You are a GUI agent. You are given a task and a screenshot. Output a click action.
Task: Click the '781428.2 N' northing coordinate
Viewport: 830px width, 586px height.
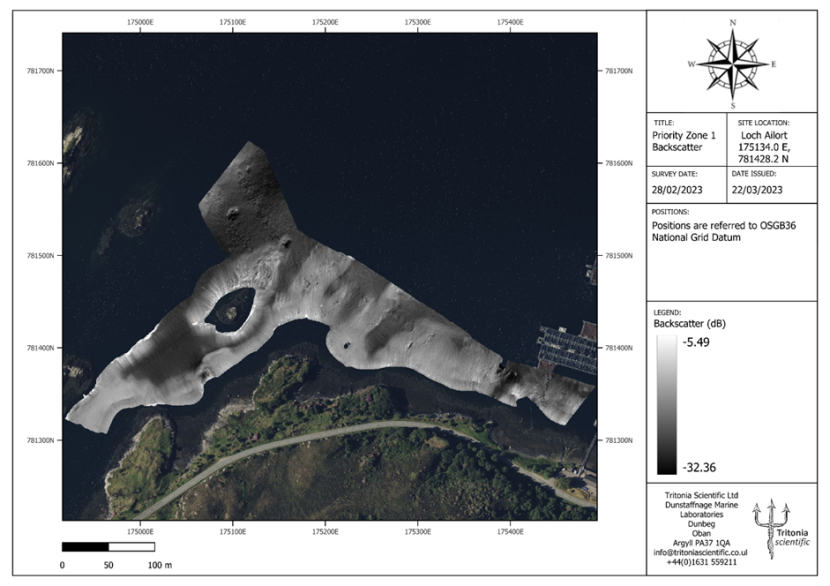coord(763,159)
